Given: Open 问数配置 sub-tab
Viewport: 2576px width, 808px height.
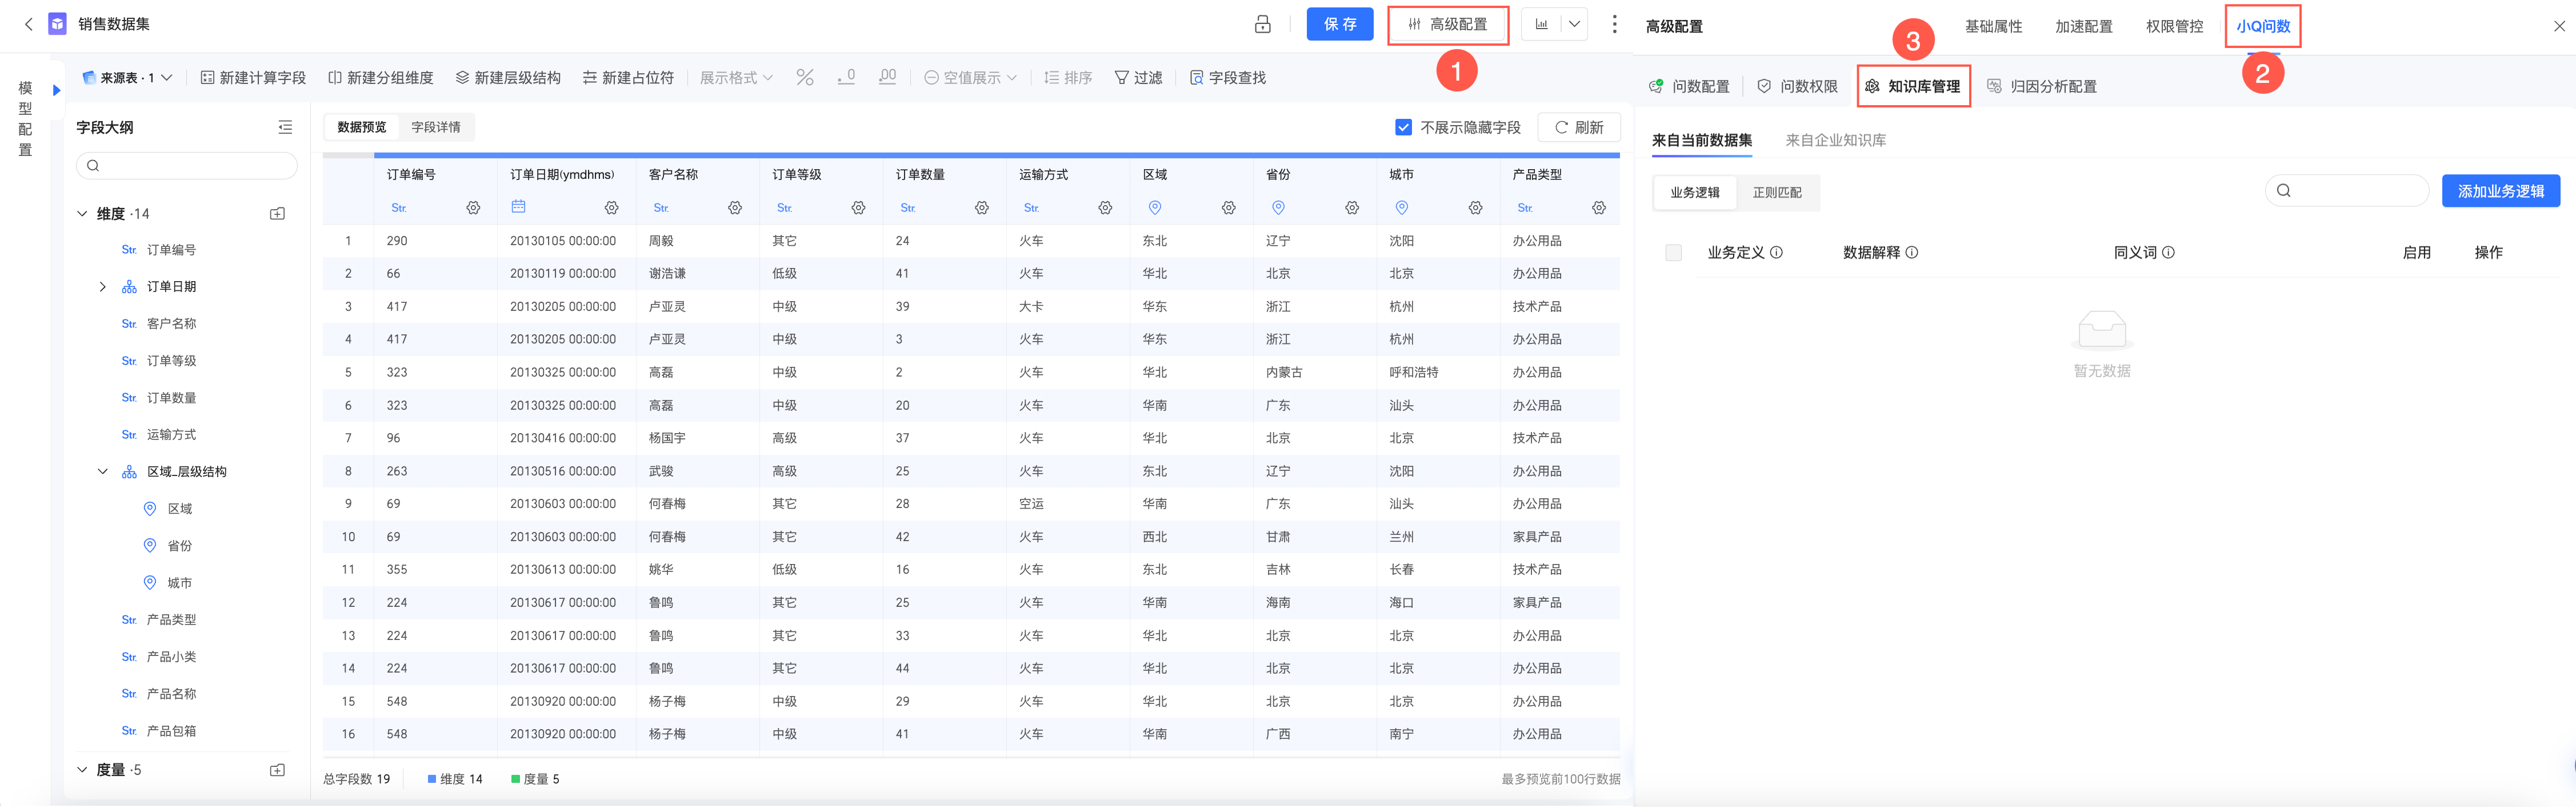Looking at the screenshot, I should (1689, 86).
